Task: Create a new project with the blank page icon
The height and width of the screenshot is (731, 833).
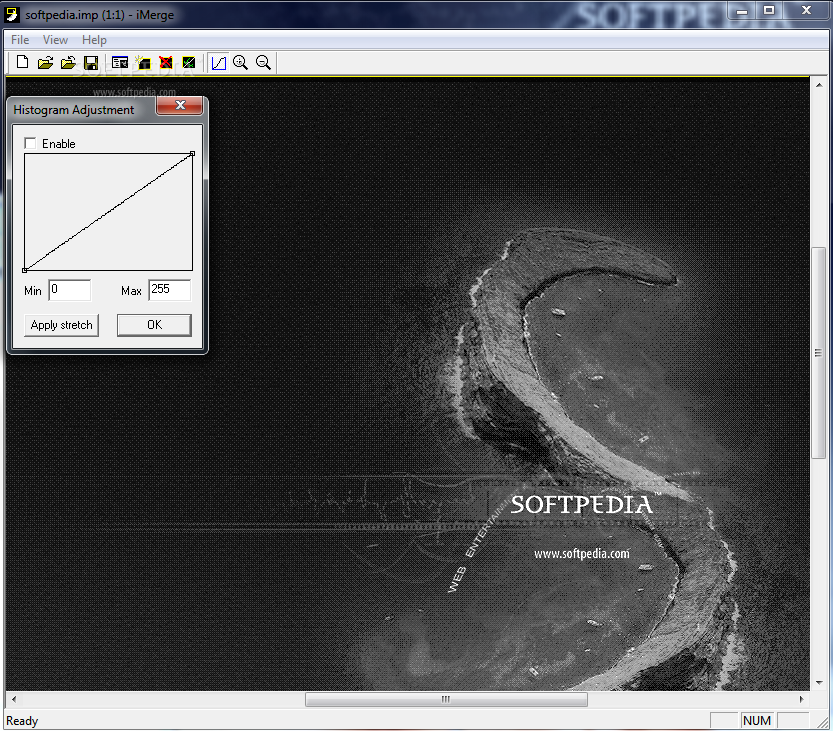Action: (22, 63)
